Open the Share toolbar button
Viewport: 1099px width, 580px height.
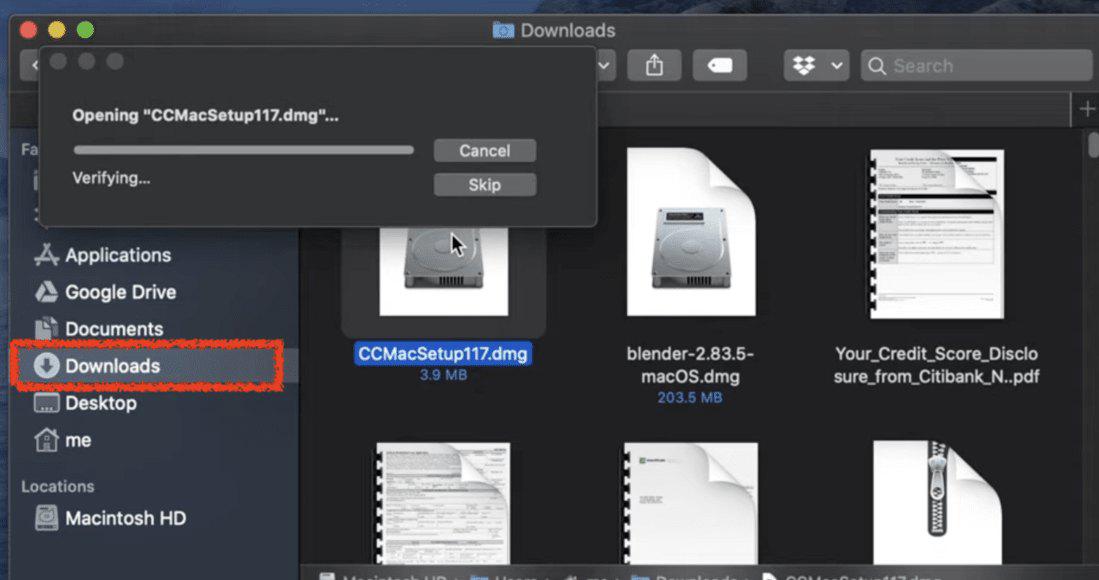(x=654, y=66)
